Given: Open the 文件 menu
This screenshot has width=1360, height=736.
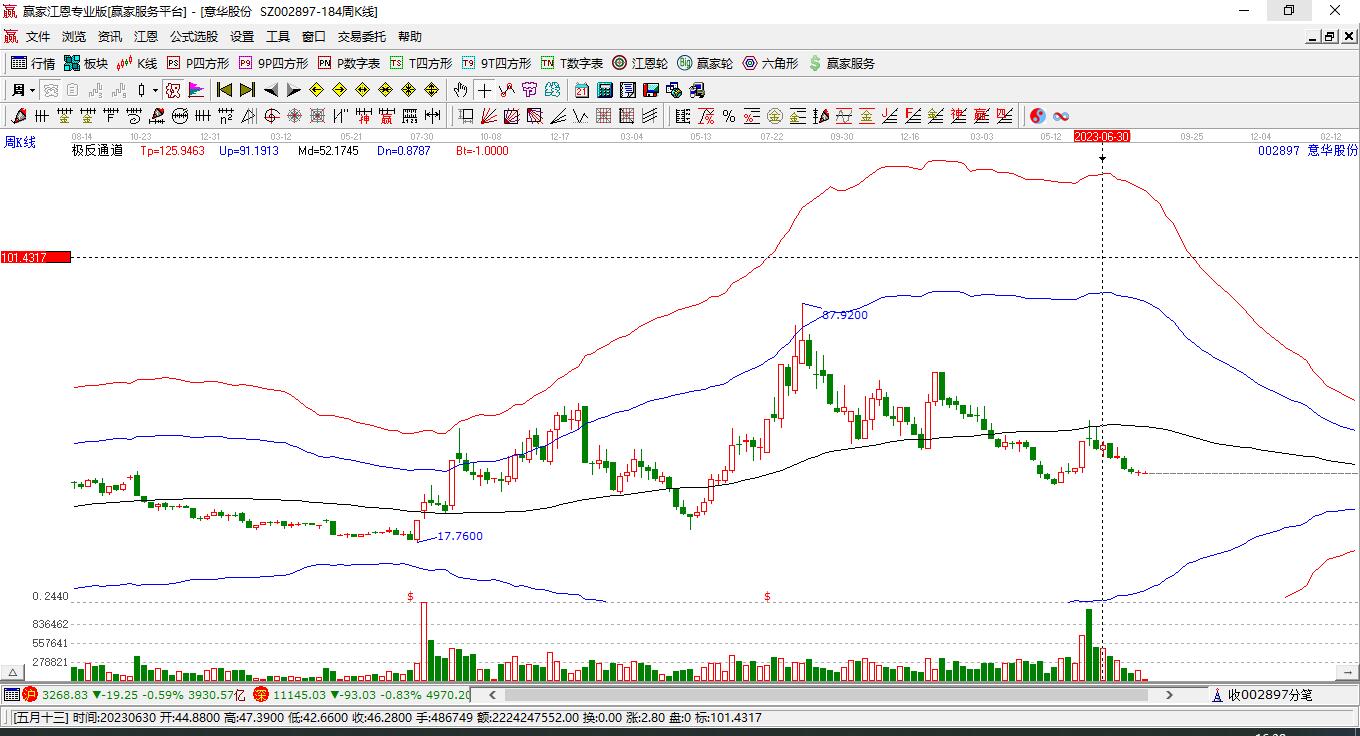Looking at the screenshot, I should point(38,37).
